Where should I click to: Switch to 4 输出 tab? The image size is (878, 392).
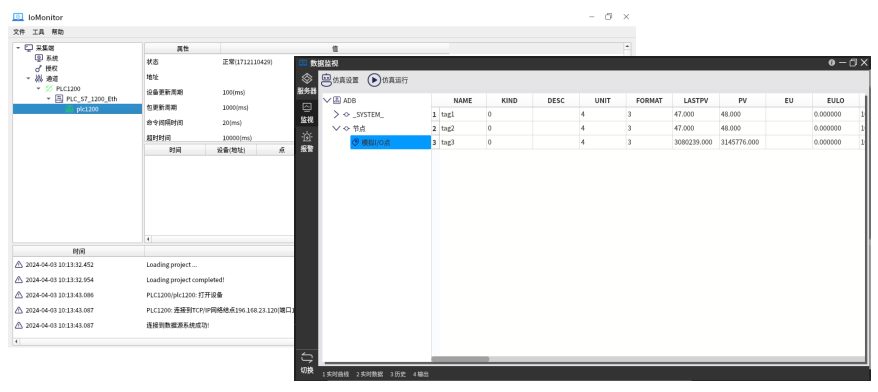(x=421, y=374)
